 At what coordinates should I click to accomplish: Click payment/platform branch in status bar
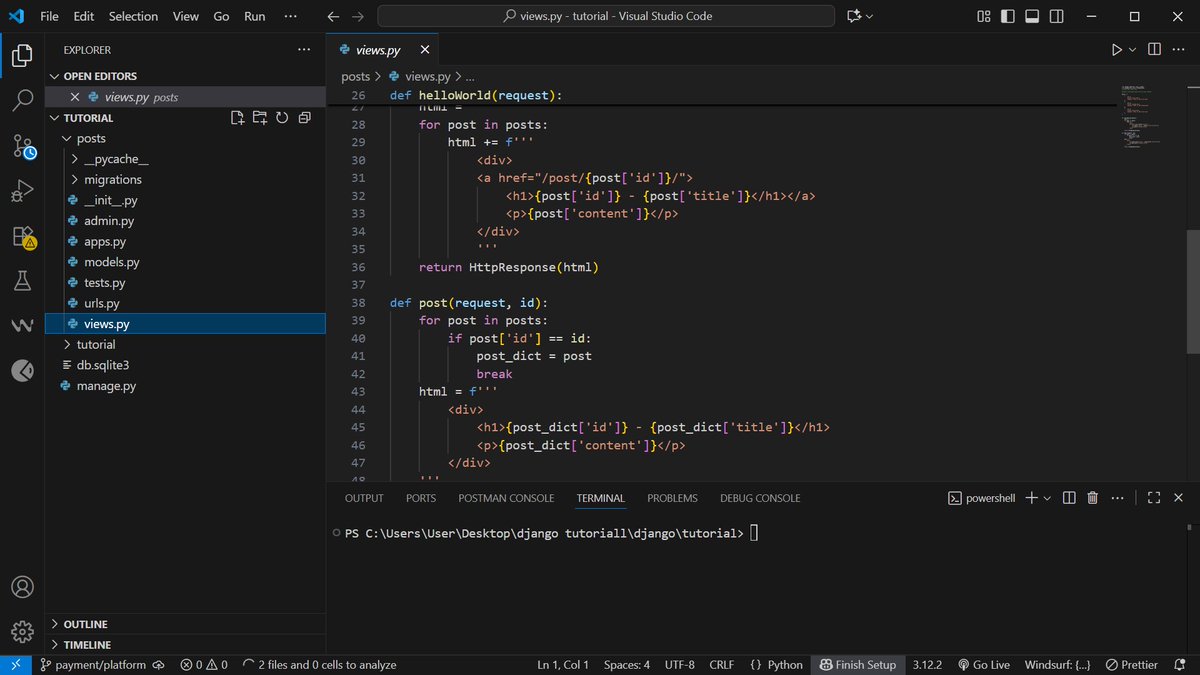[92, 665]
